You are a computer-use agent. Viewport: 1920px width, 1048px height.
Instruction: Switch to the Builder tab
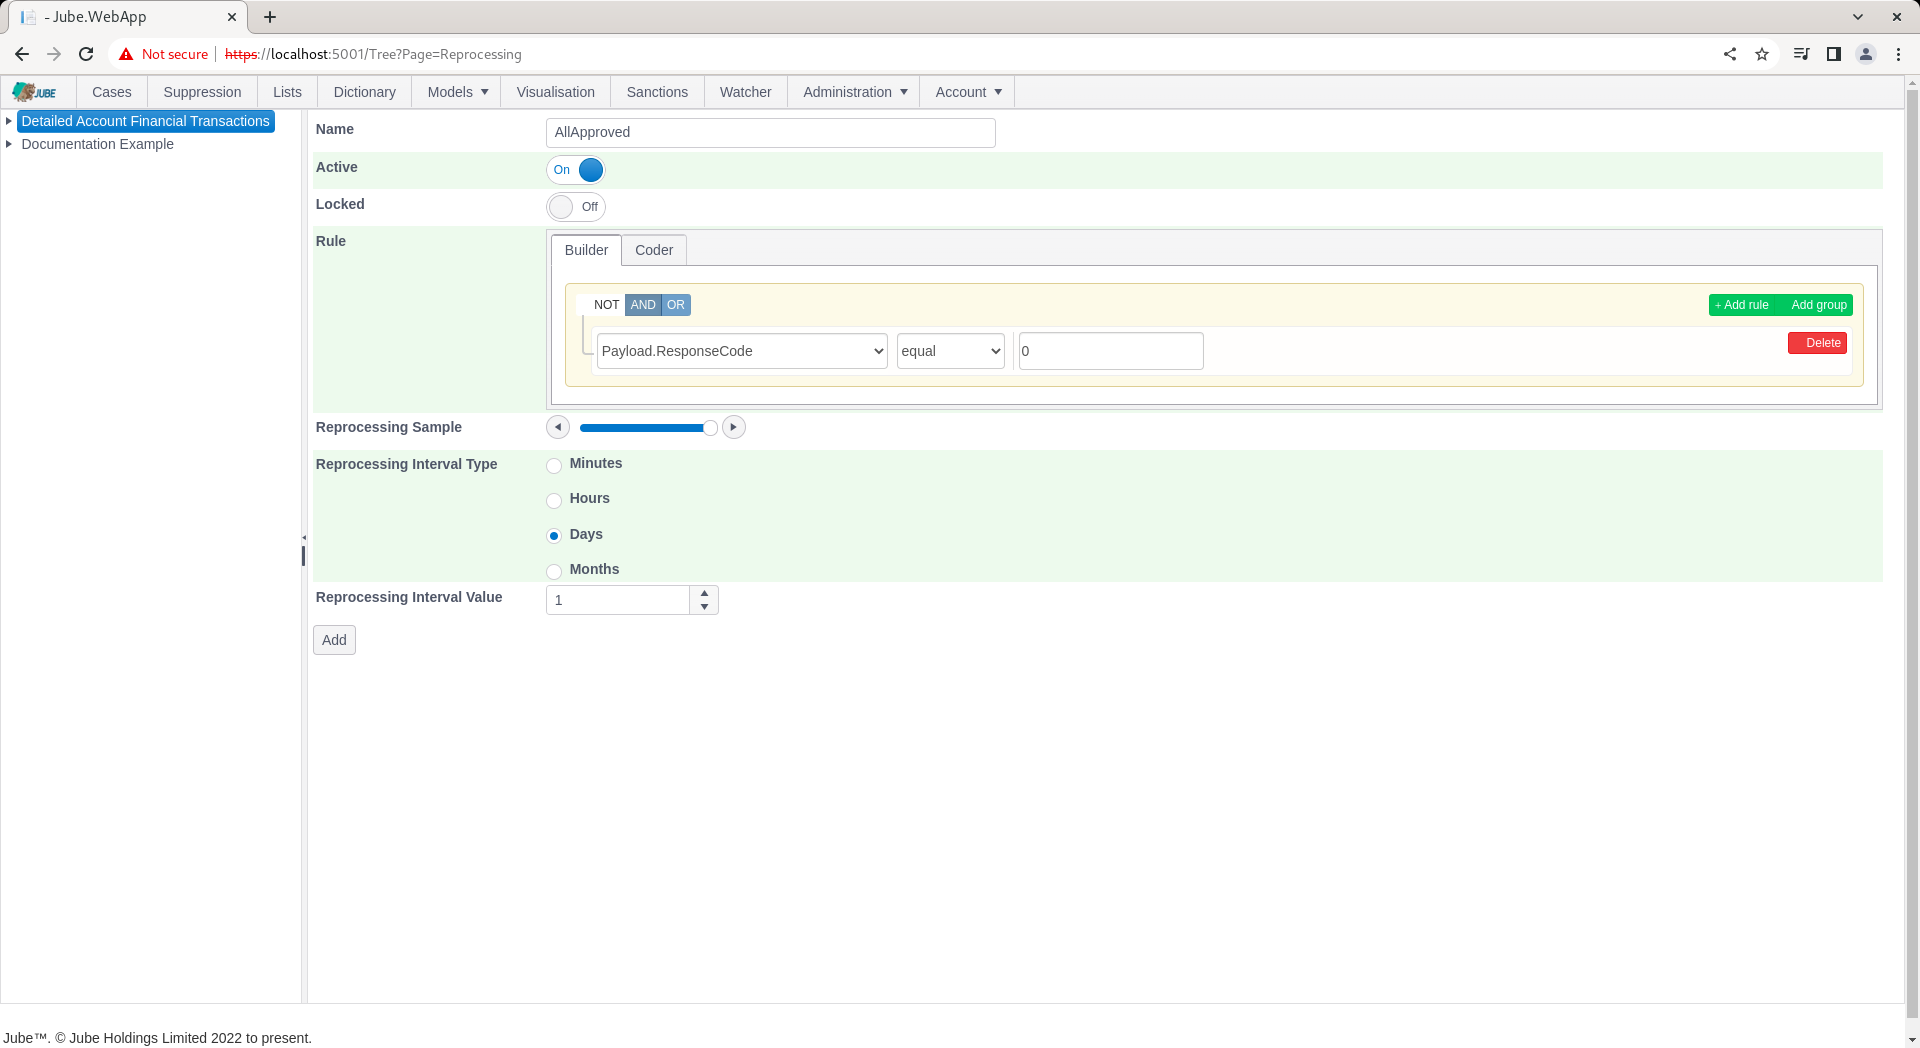(586, 250)
